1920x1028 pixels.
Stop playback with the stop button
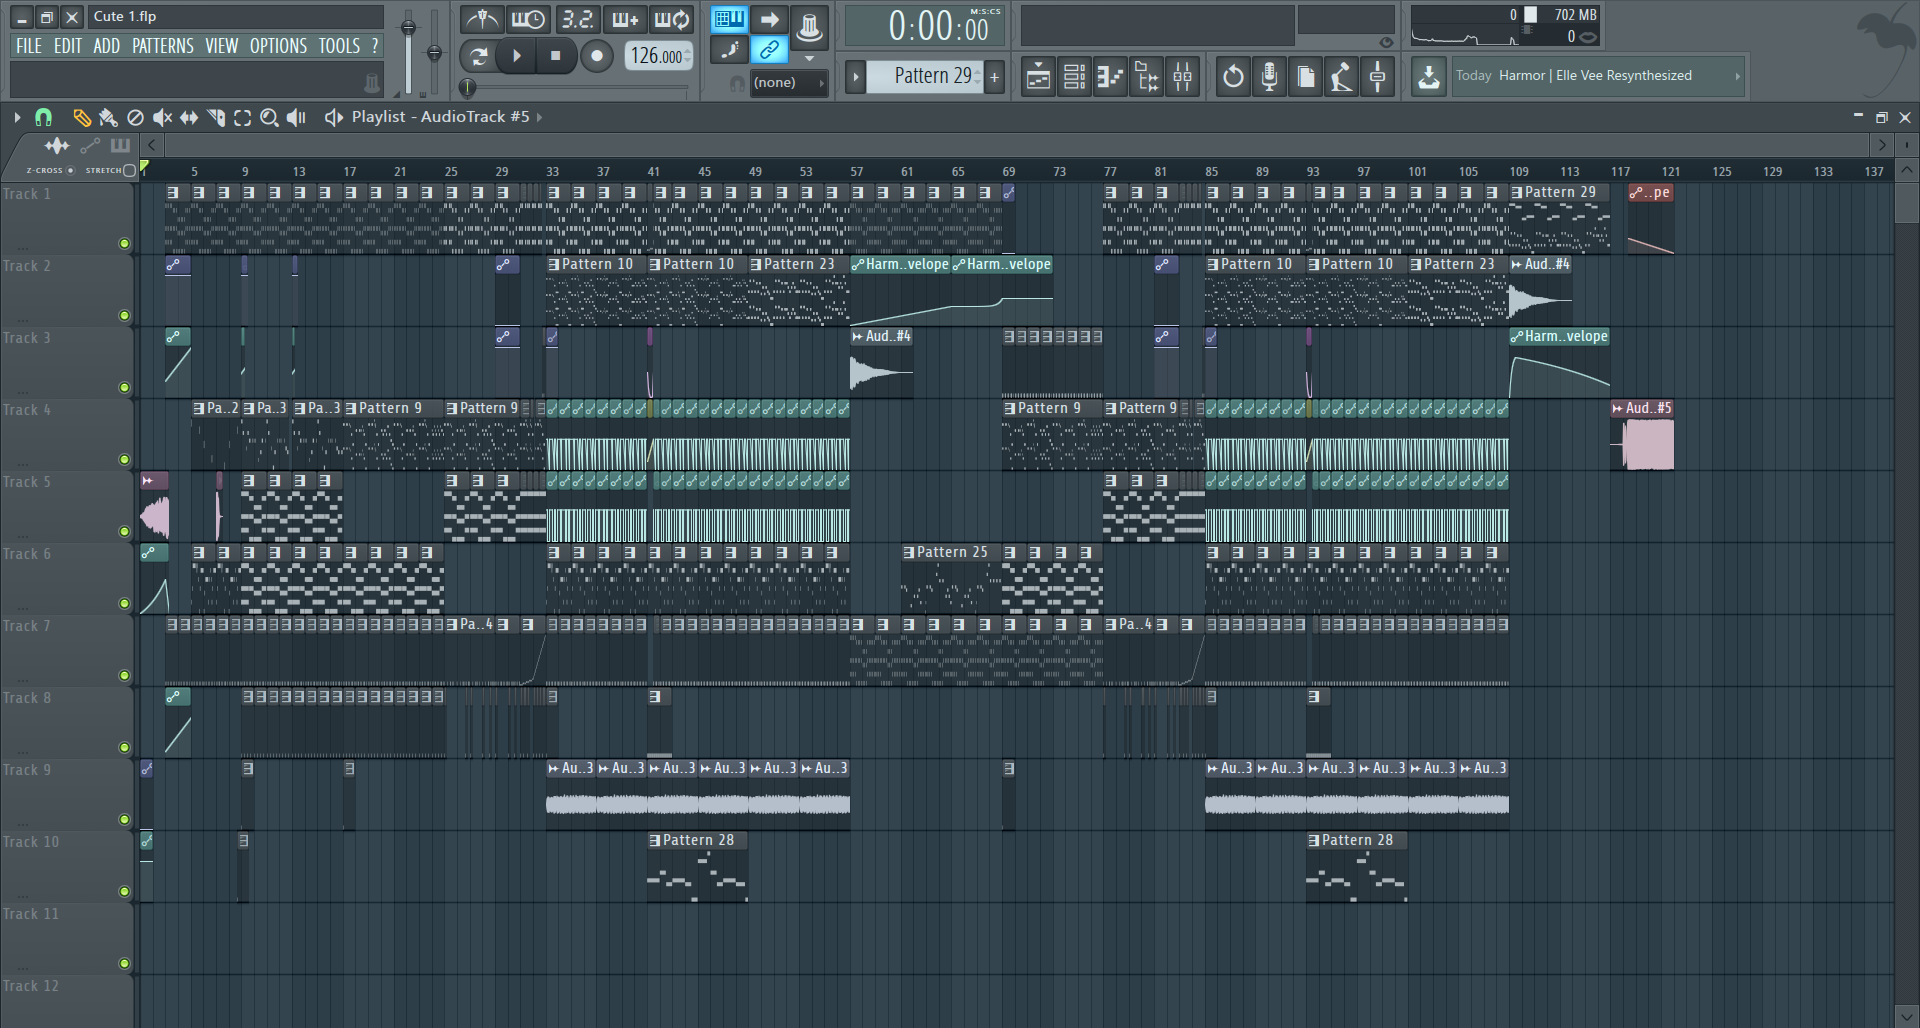pyautogui.click(x=556, y=56)
